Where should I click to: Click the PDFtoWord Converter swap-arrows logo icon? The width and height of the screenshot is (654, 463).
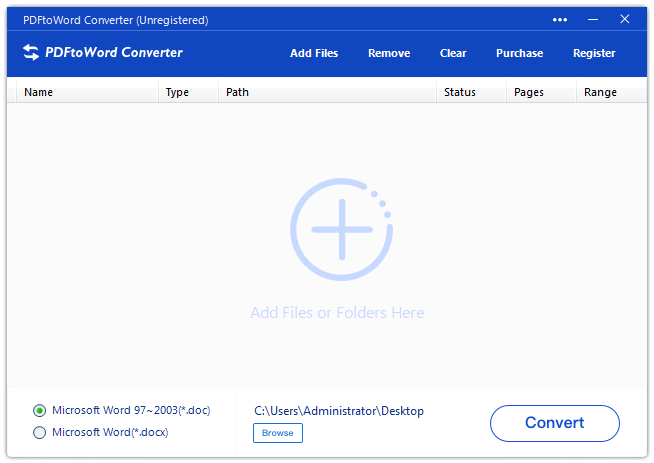tap(31, 53)
